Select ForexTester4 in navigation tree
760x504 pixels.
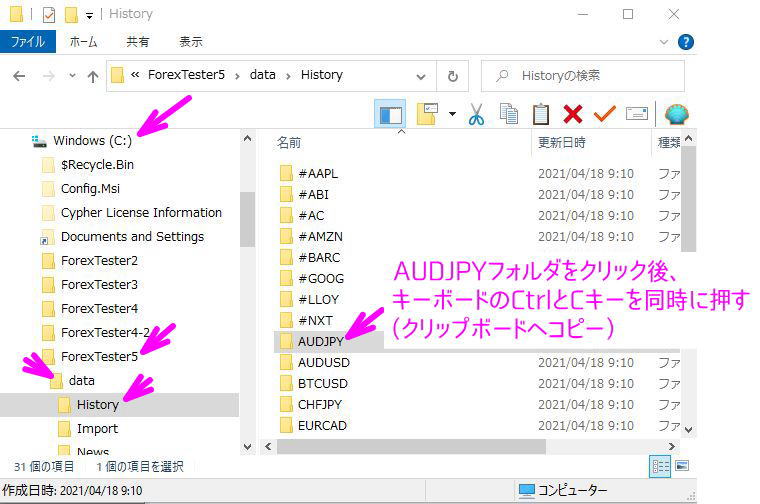click(x=99, y=309)
